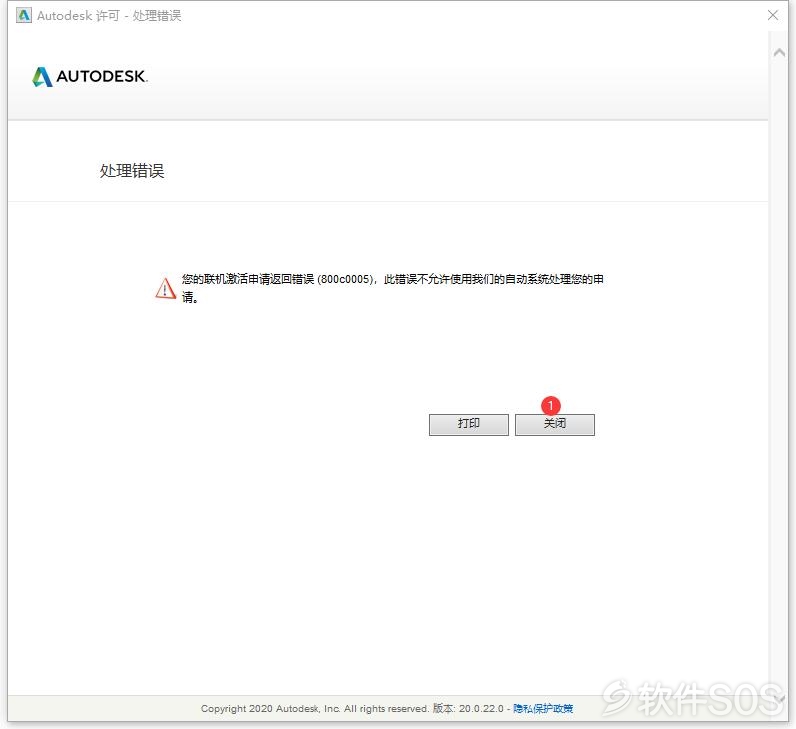The width and height of the screenshot is (796, 729).
Task: Click the Autodesk logo in header
Action: (89, 77)
